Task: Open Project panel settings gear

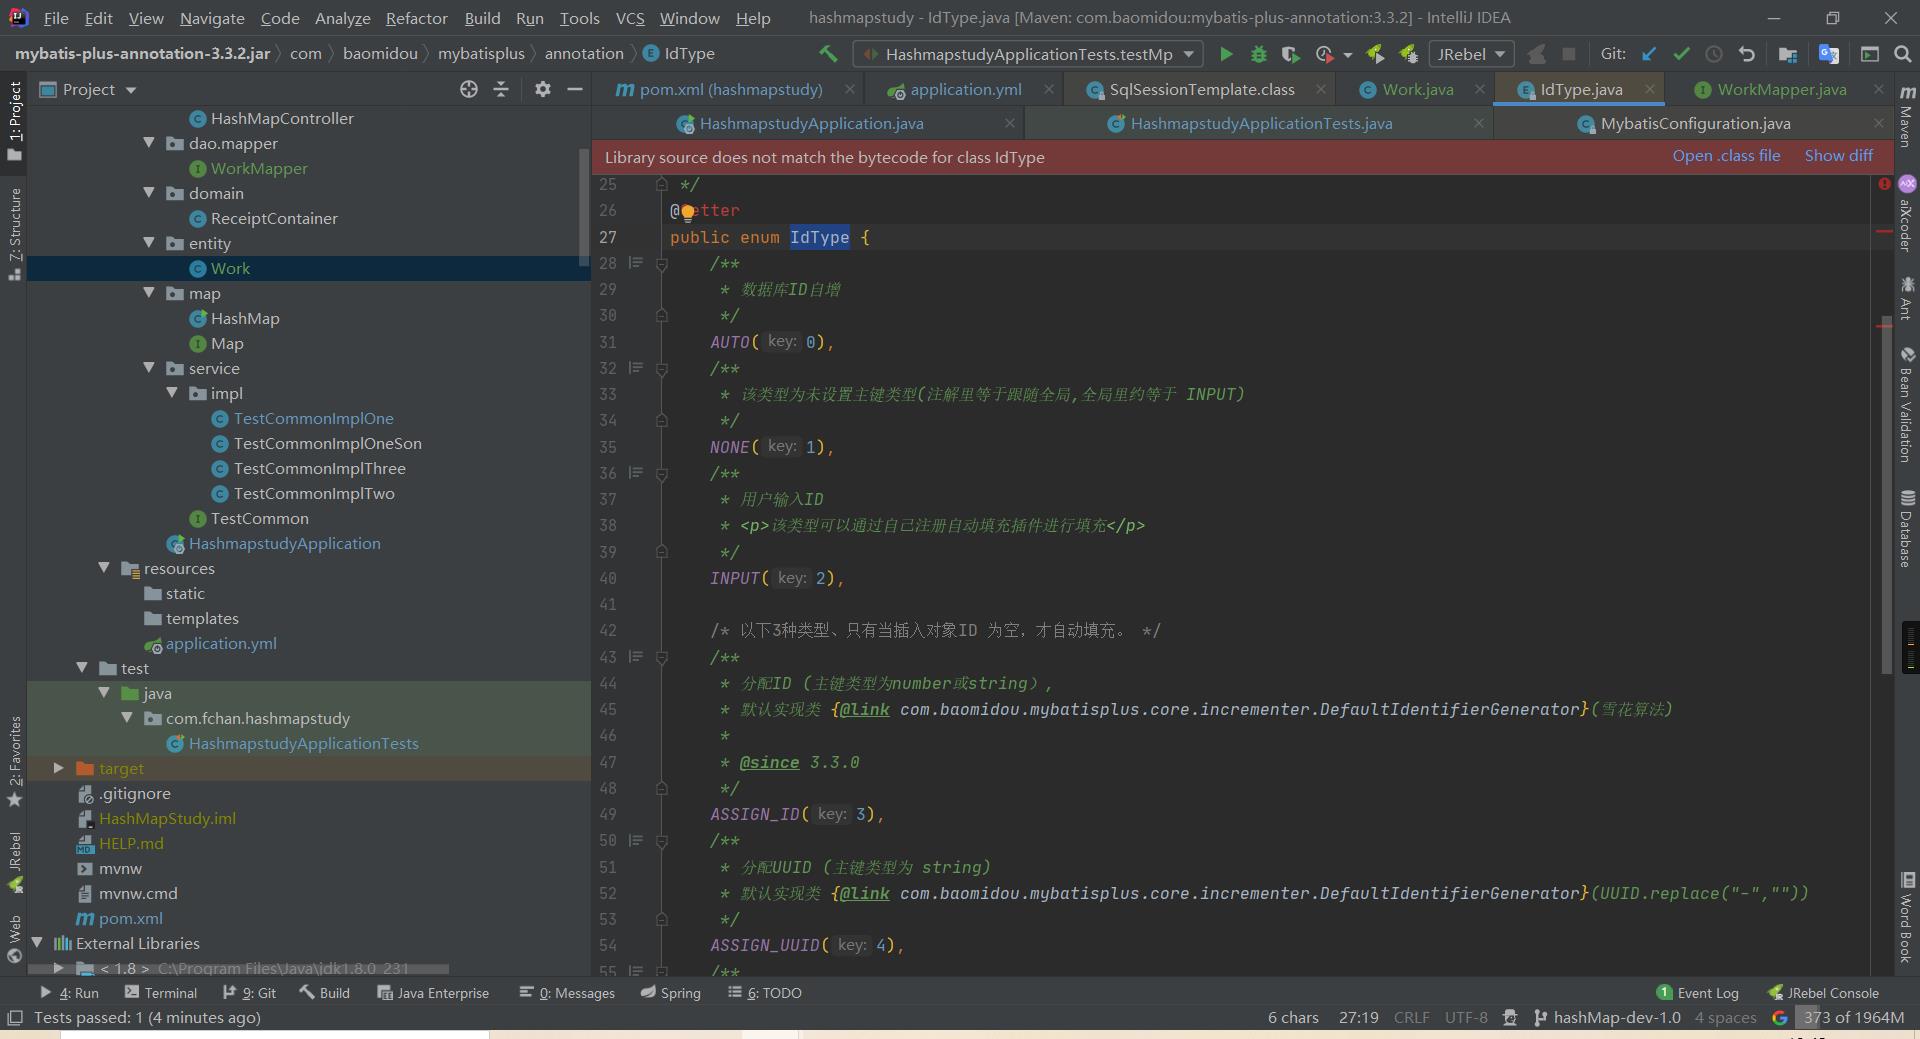Action: pos(543,89)
